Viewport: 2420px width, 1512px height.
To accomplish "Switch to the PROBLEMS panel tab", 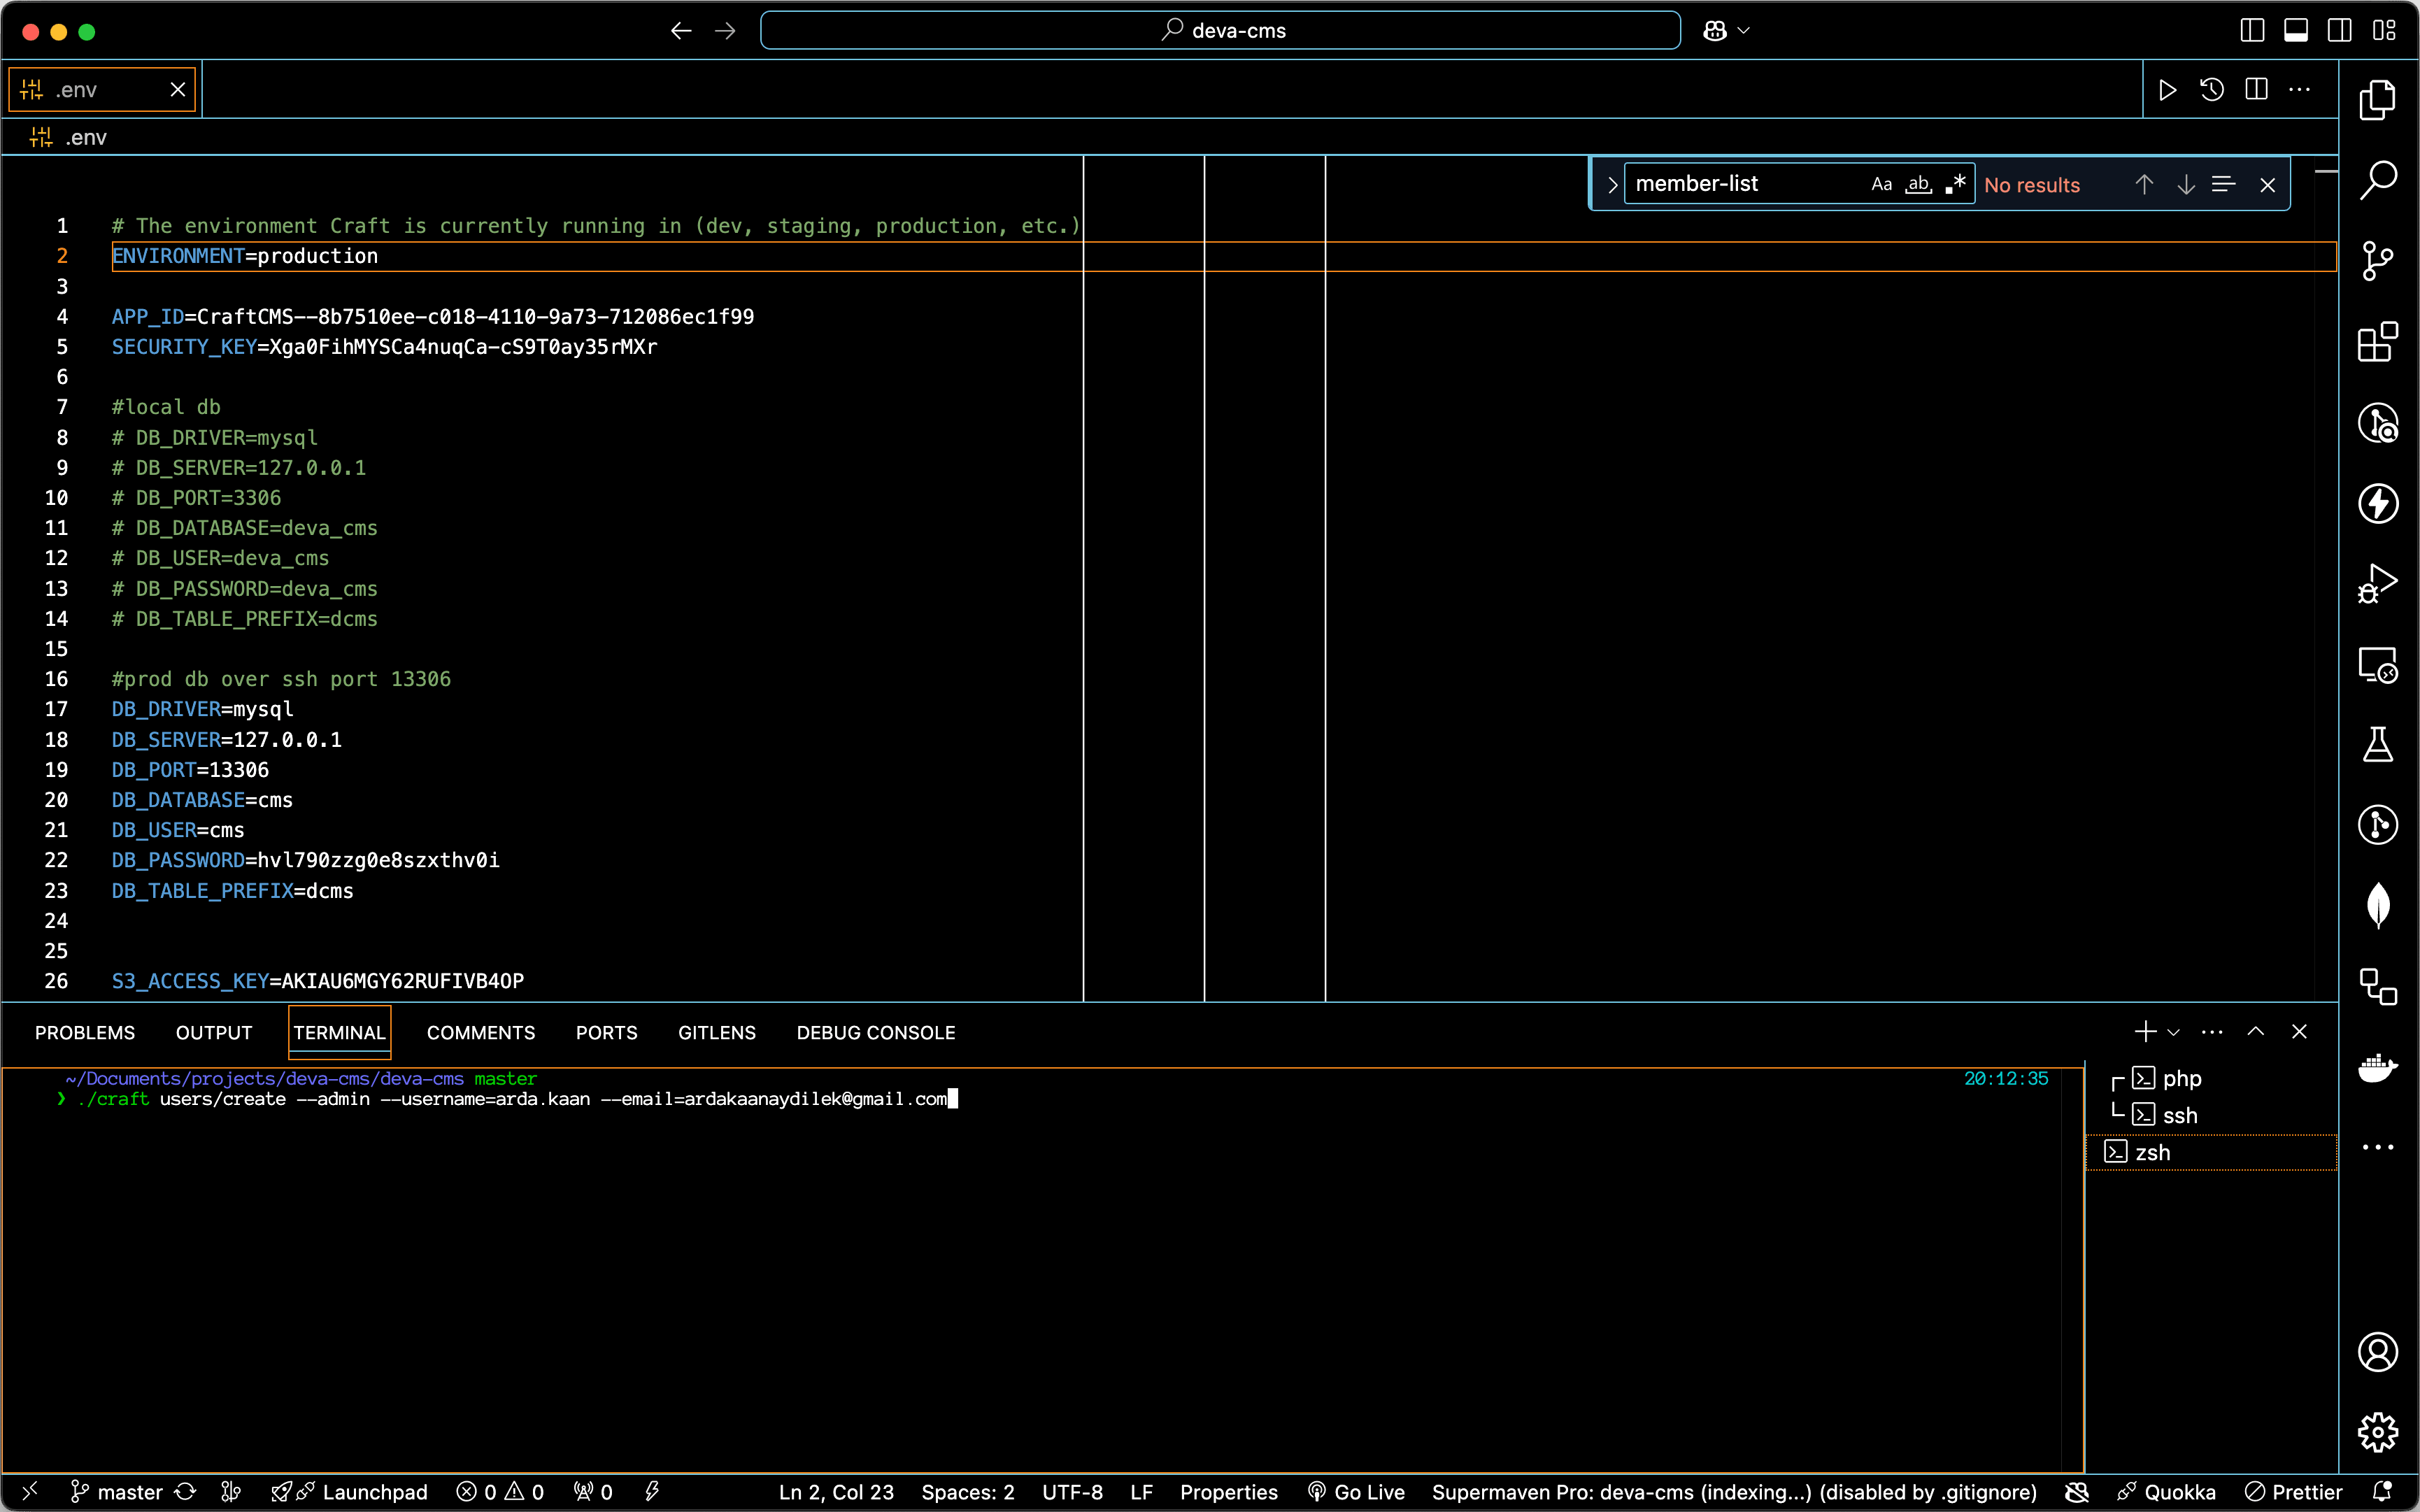I will pyautogui.click(x=85, y=1032).
